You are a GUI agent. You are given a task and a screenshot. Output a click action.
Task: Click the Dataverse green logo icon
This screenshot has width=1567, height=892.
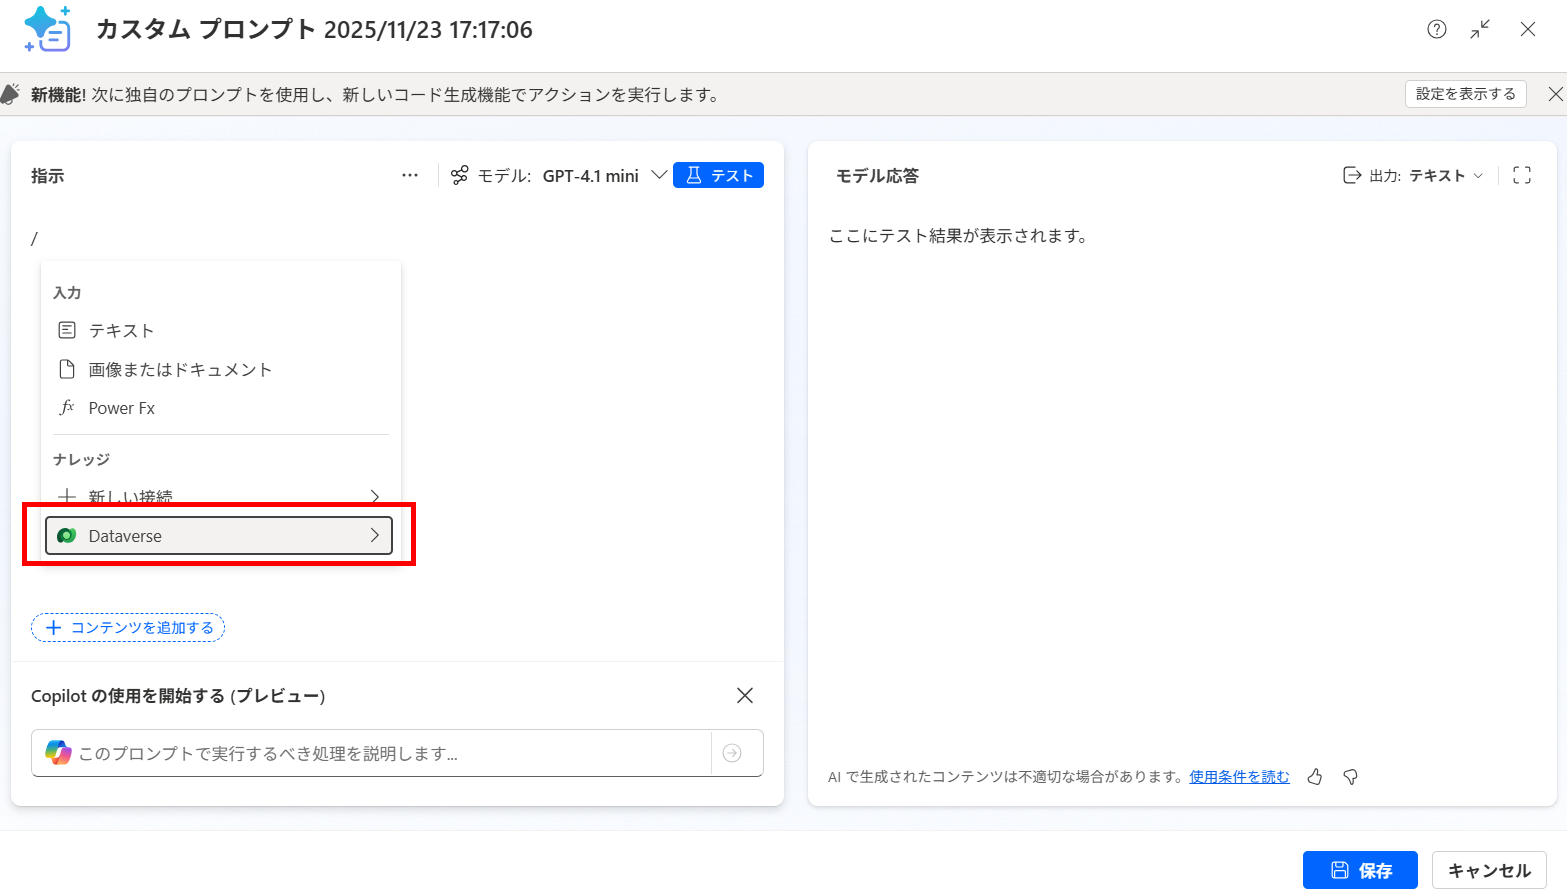(x=67, y=535)
